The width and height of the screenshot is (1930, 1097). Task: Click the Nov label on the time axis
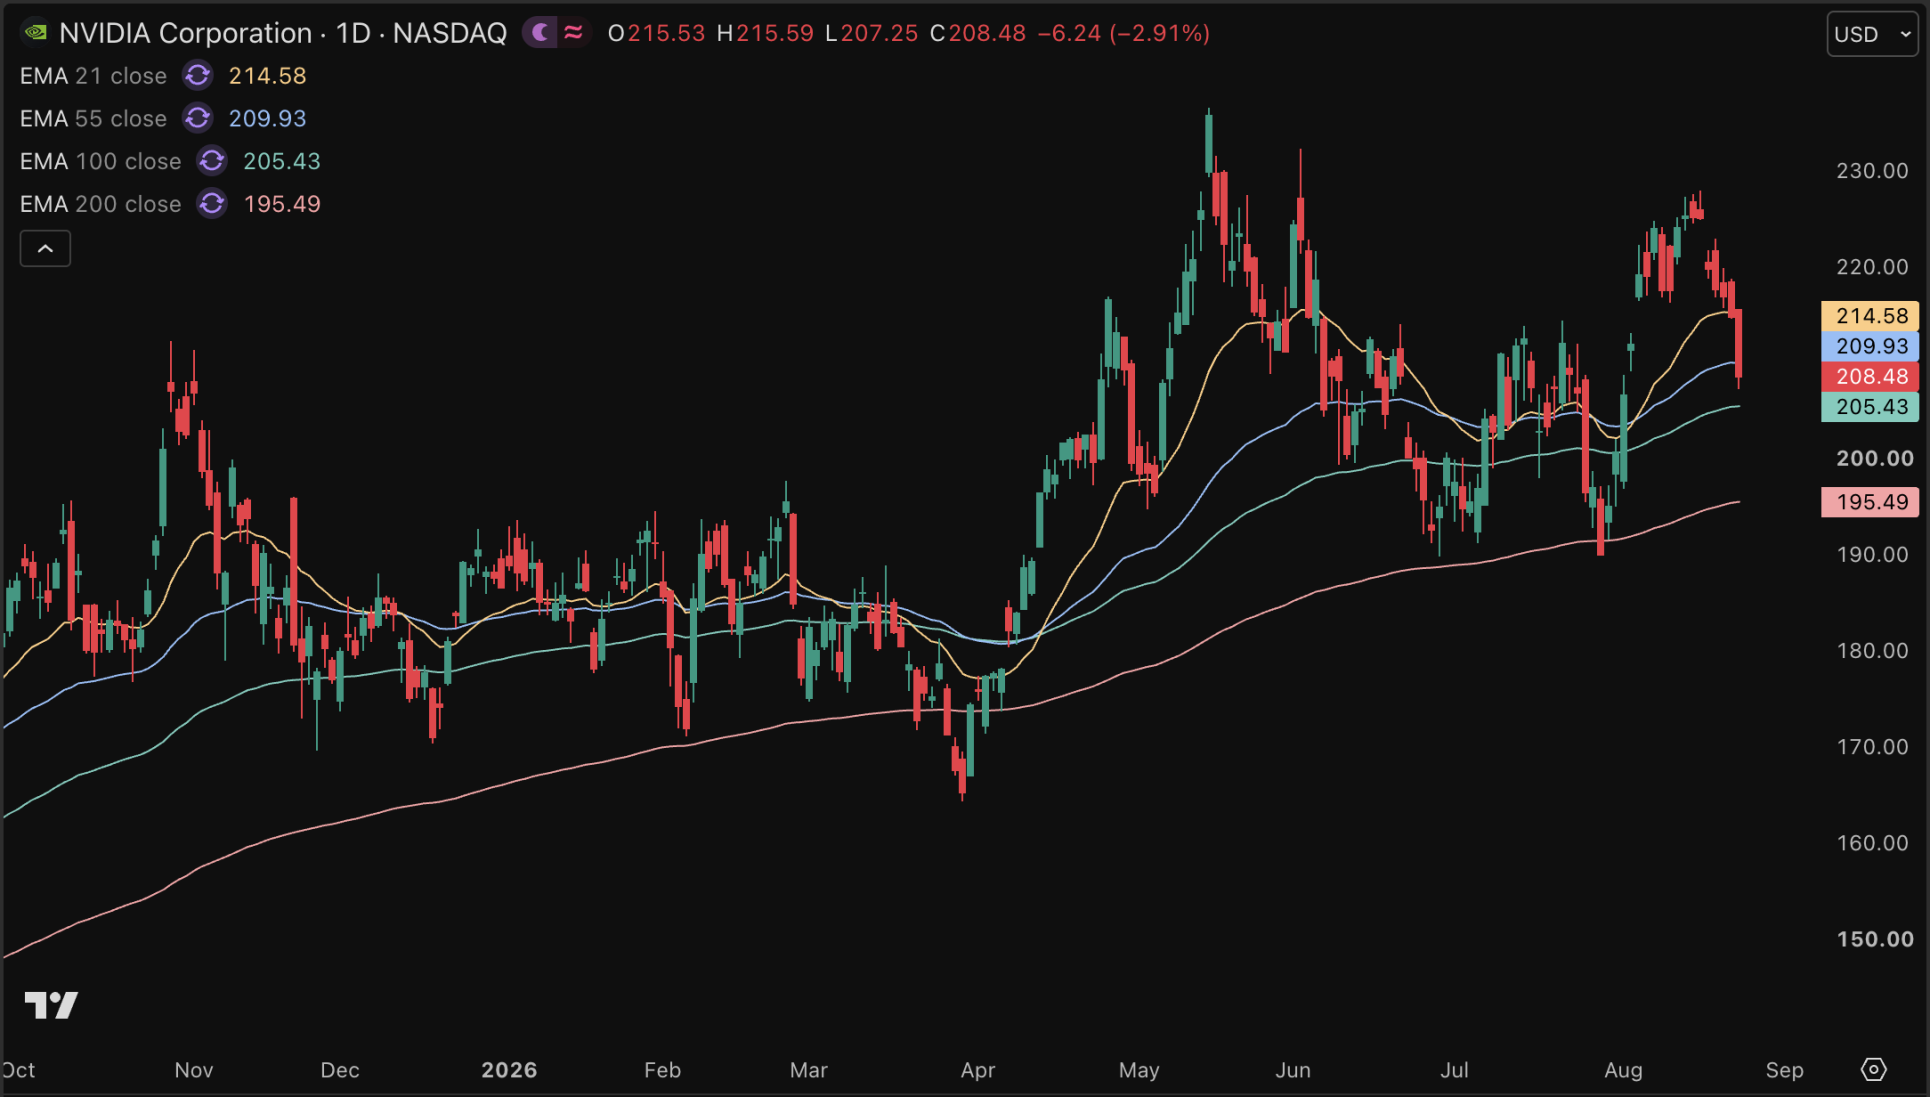click(x=193, y=1070)
